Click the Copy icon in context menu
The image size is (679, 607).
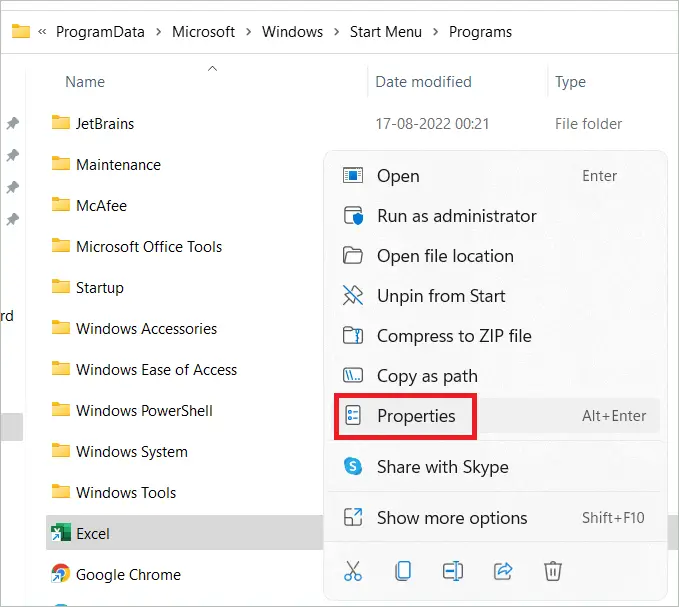click(x=403, y=571)
